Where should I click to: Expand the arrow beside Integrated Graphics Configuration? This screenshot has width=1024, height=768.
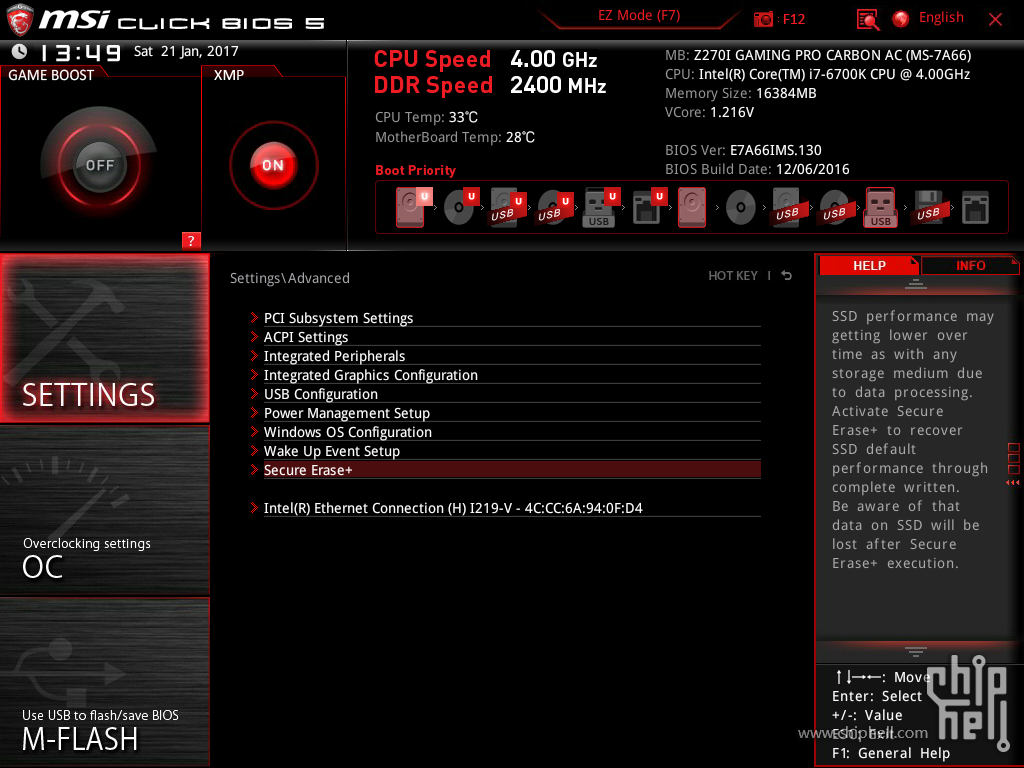tap(254, 374)
